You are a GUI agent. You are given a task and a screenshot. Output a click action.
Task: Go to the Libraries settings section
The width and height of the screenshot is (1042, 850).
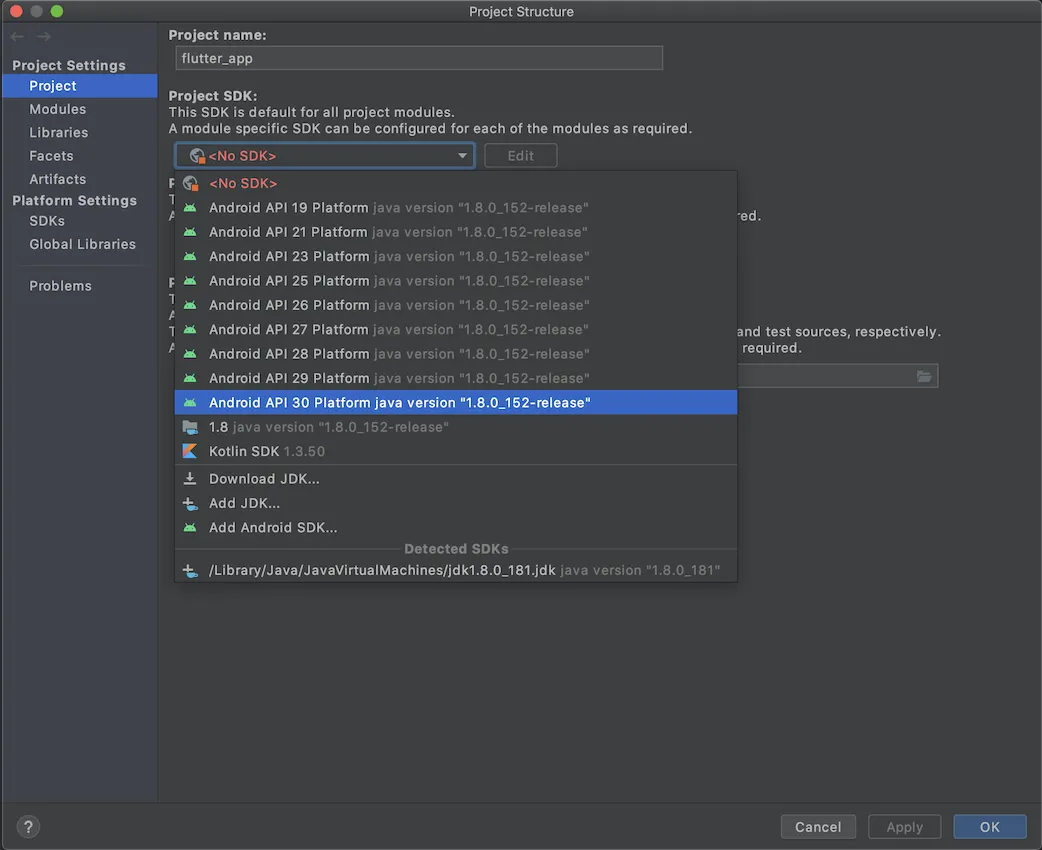(59, 132)
